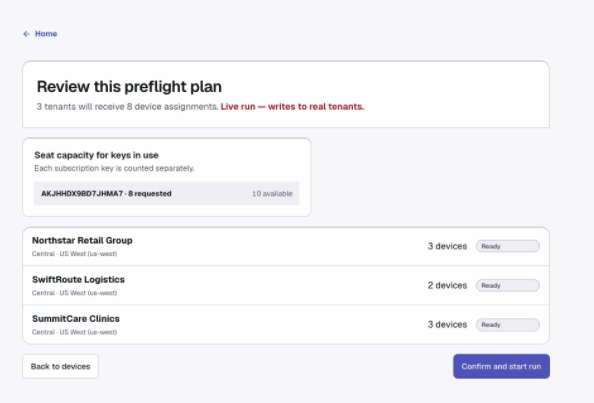Screen dimensions: 594x403
Task: Click region text under Northstar Retail Group
Action: 74,254
